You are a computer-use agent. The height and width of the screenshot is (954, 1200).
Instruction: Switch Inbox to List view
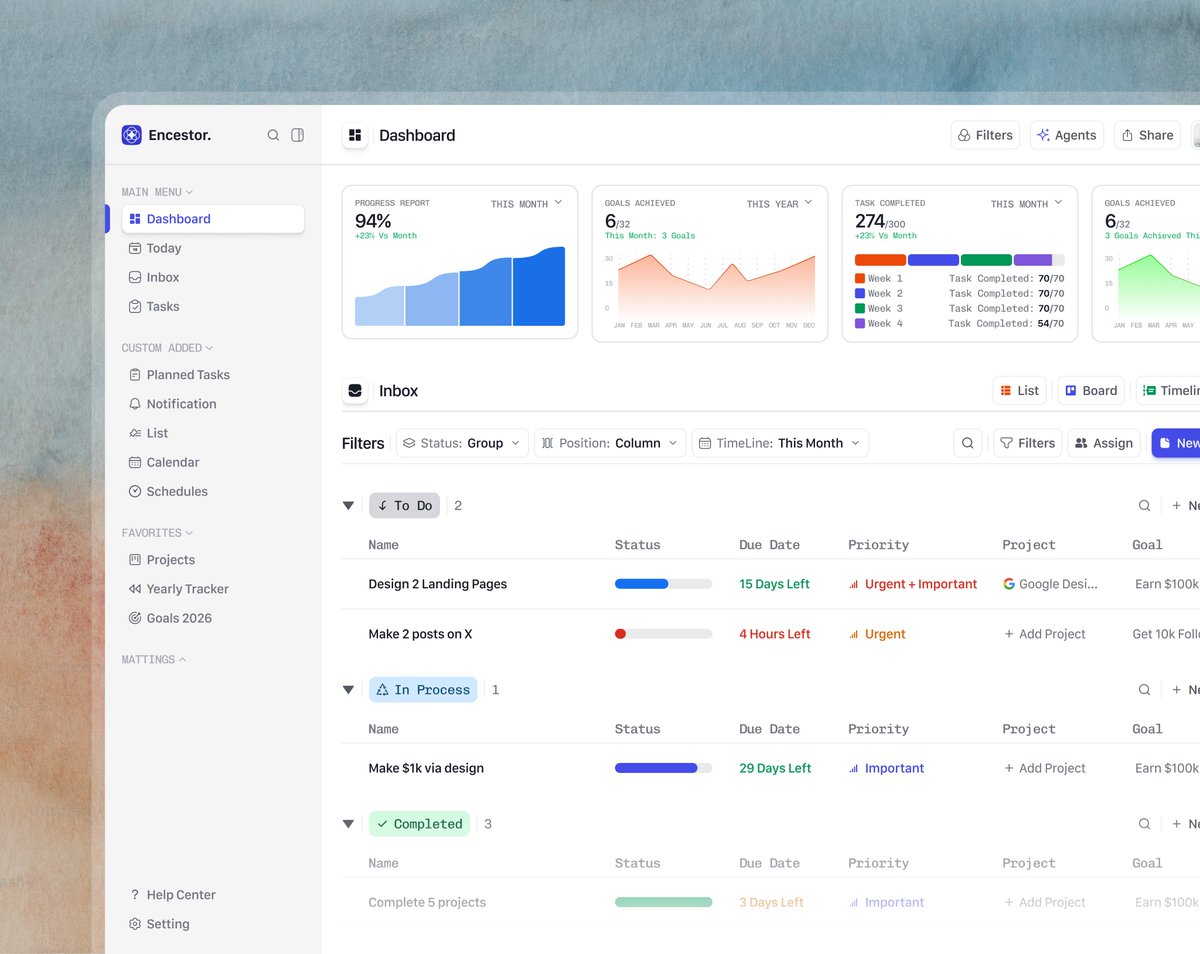pyautogui.click(x=1019, y=391)
